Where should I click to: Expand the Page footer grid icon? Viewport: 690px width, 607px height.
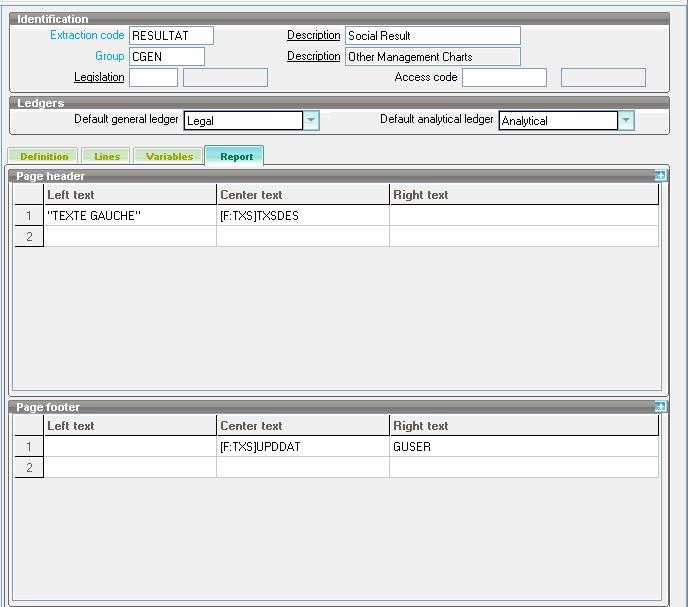click(x=660, y=407)
